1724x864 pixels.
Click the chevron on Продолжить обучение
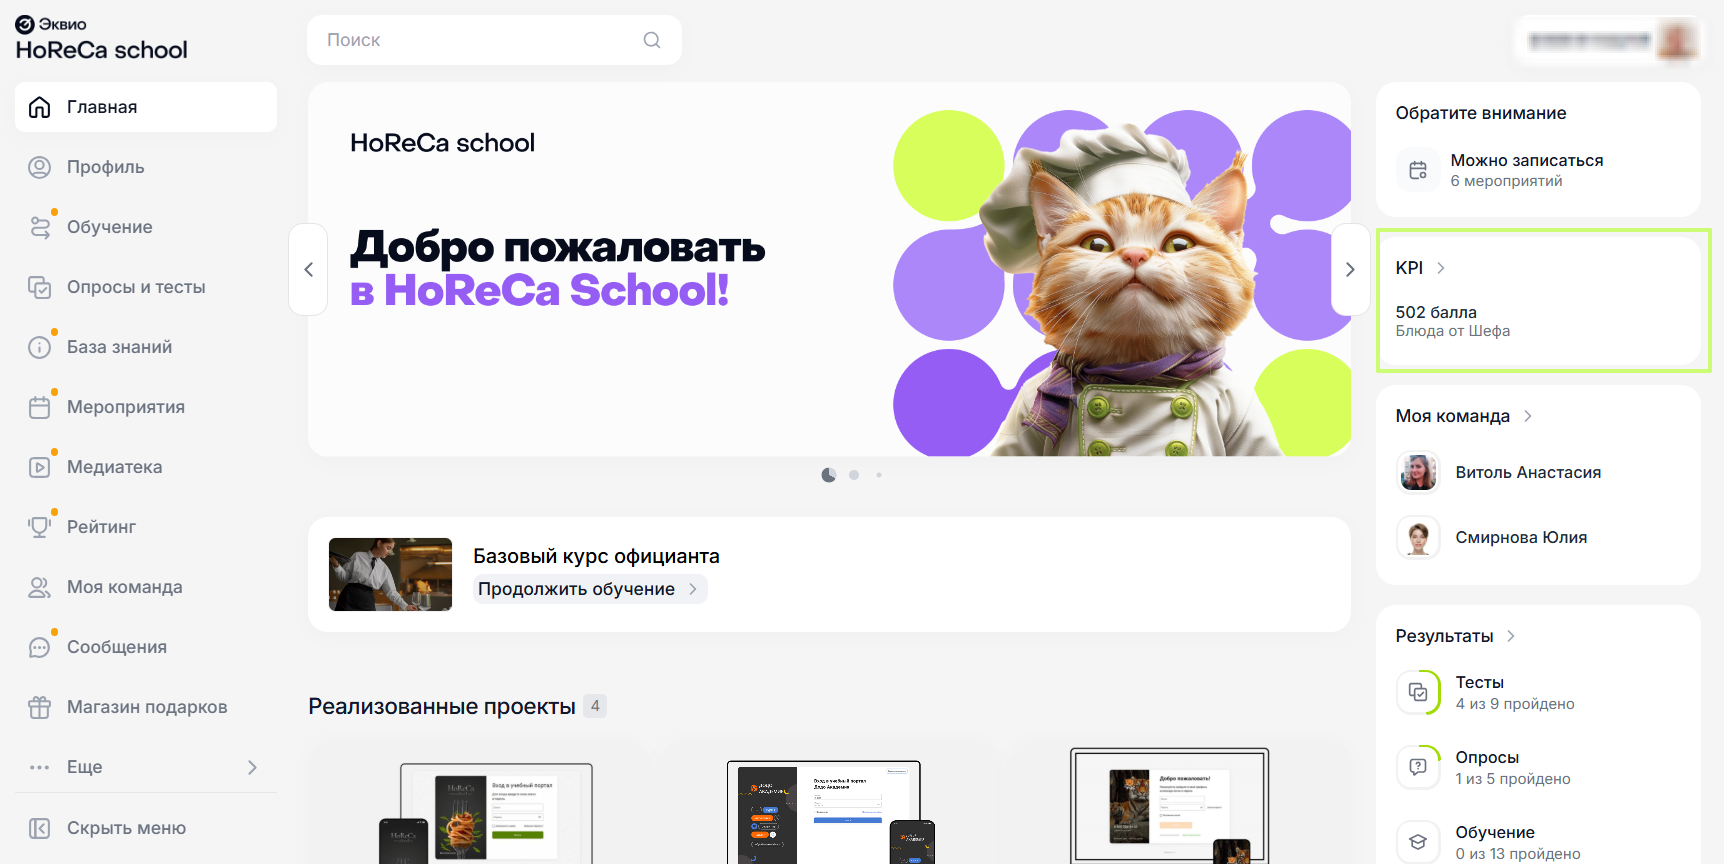click(693, 589)
